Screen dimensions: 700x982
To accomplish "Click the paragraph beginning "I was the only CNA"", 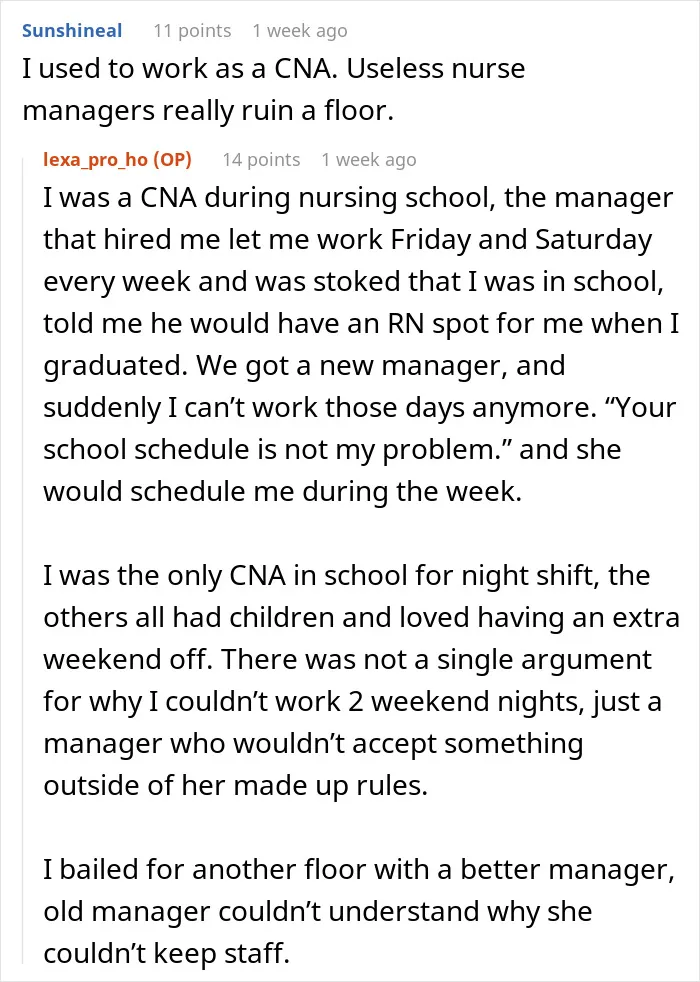I will 361,680.
